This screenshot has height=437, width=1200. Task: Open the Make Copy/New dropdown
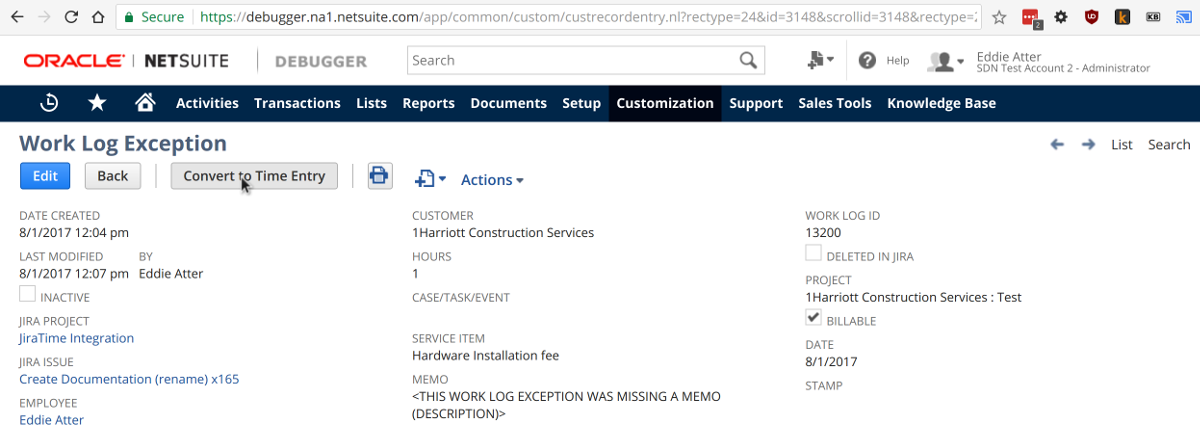coord(430,179)
